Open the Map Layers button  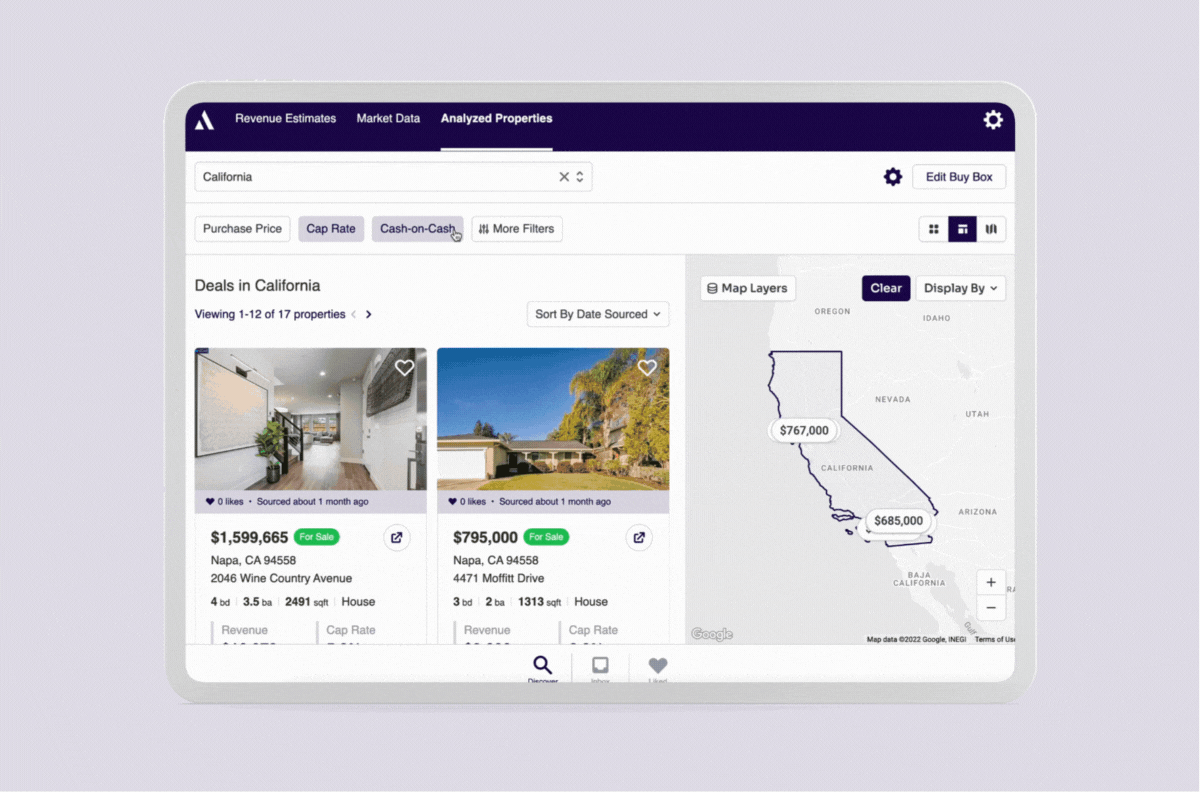tap(748, 288)
